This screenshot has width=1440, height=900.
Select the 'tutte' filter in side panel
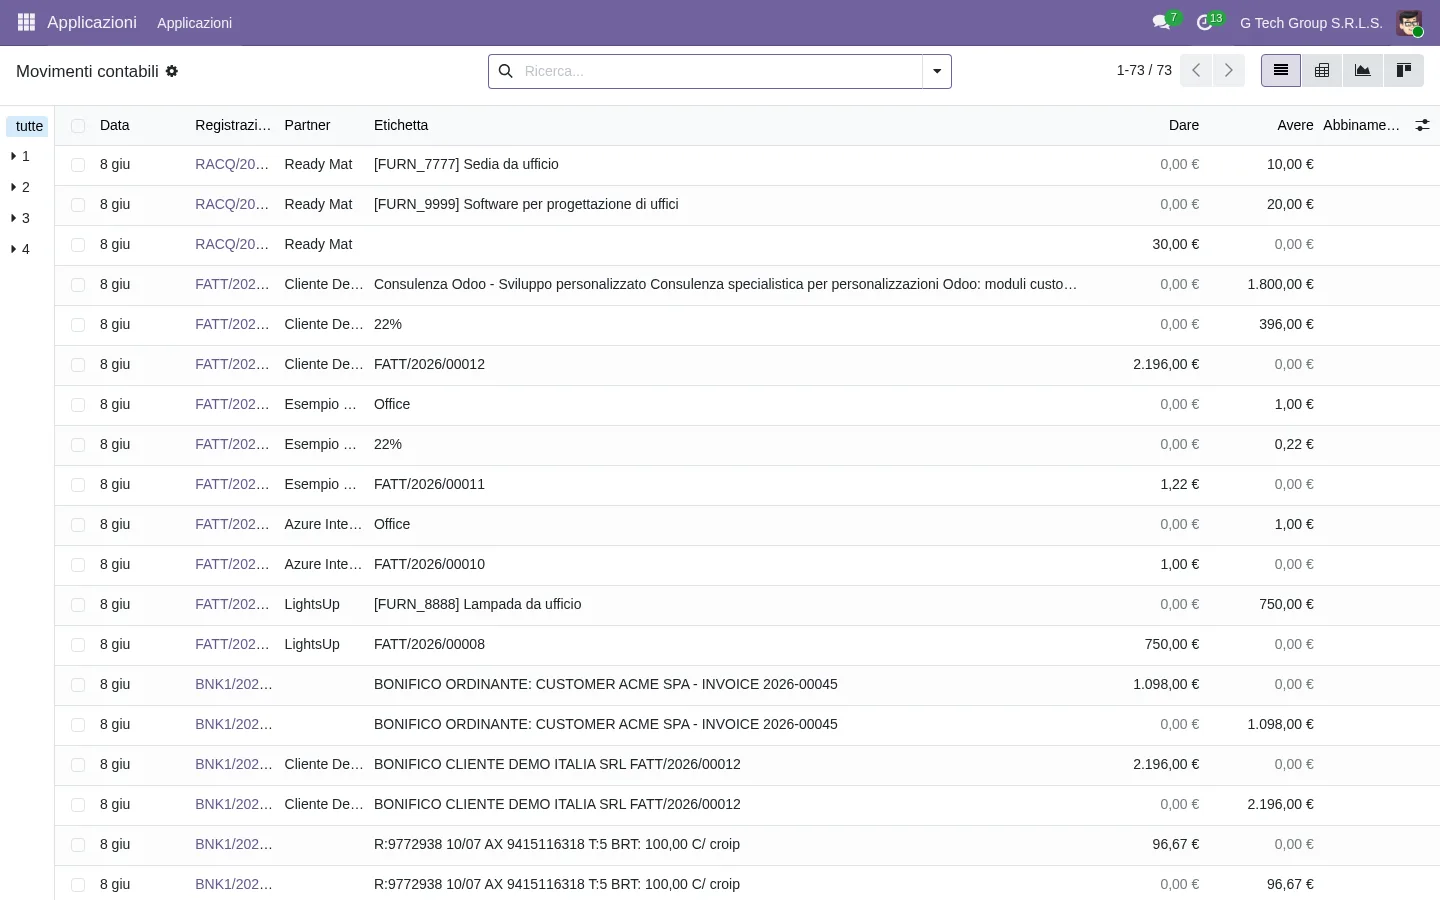pyautogui.click(x=29, y=126)
